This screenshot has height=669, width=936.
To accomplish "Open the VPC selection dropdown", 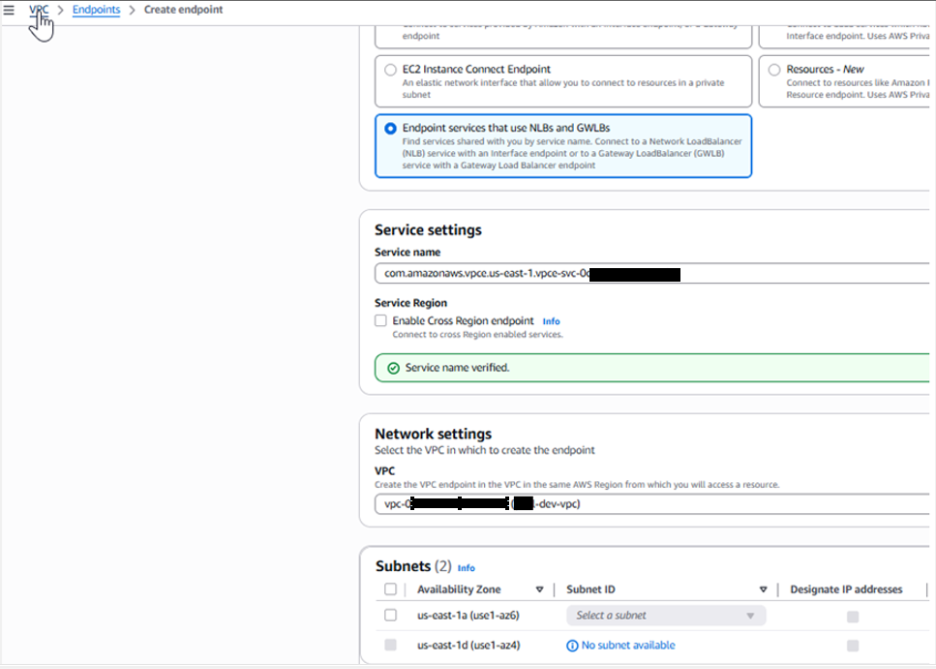I will tap(650, 504).
